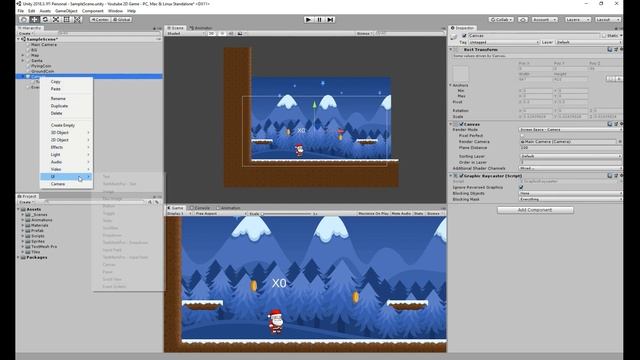Switch to the Console tab
The image size is (640, 360).
(200, 208)
